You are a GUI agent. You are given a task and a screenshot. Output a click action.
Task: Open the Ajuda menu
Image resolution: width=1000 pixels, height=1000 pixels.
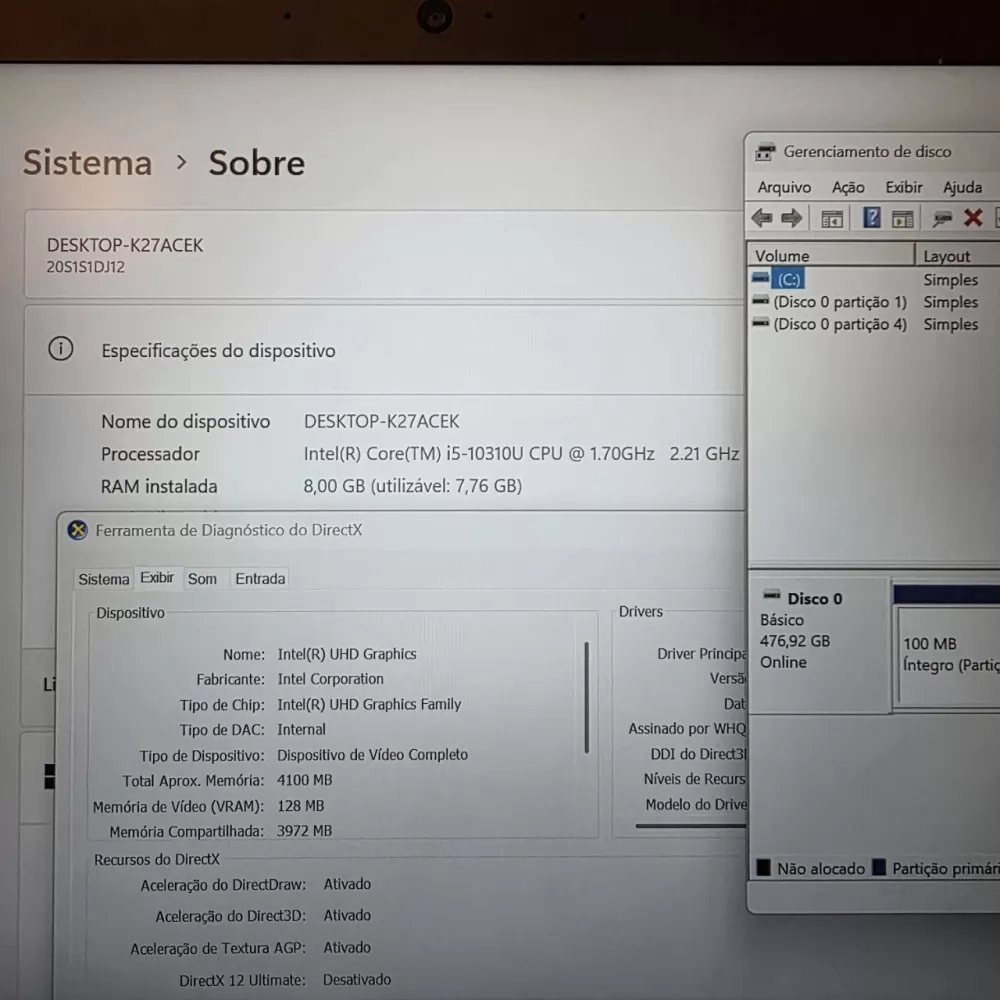[x=962, y=187]
